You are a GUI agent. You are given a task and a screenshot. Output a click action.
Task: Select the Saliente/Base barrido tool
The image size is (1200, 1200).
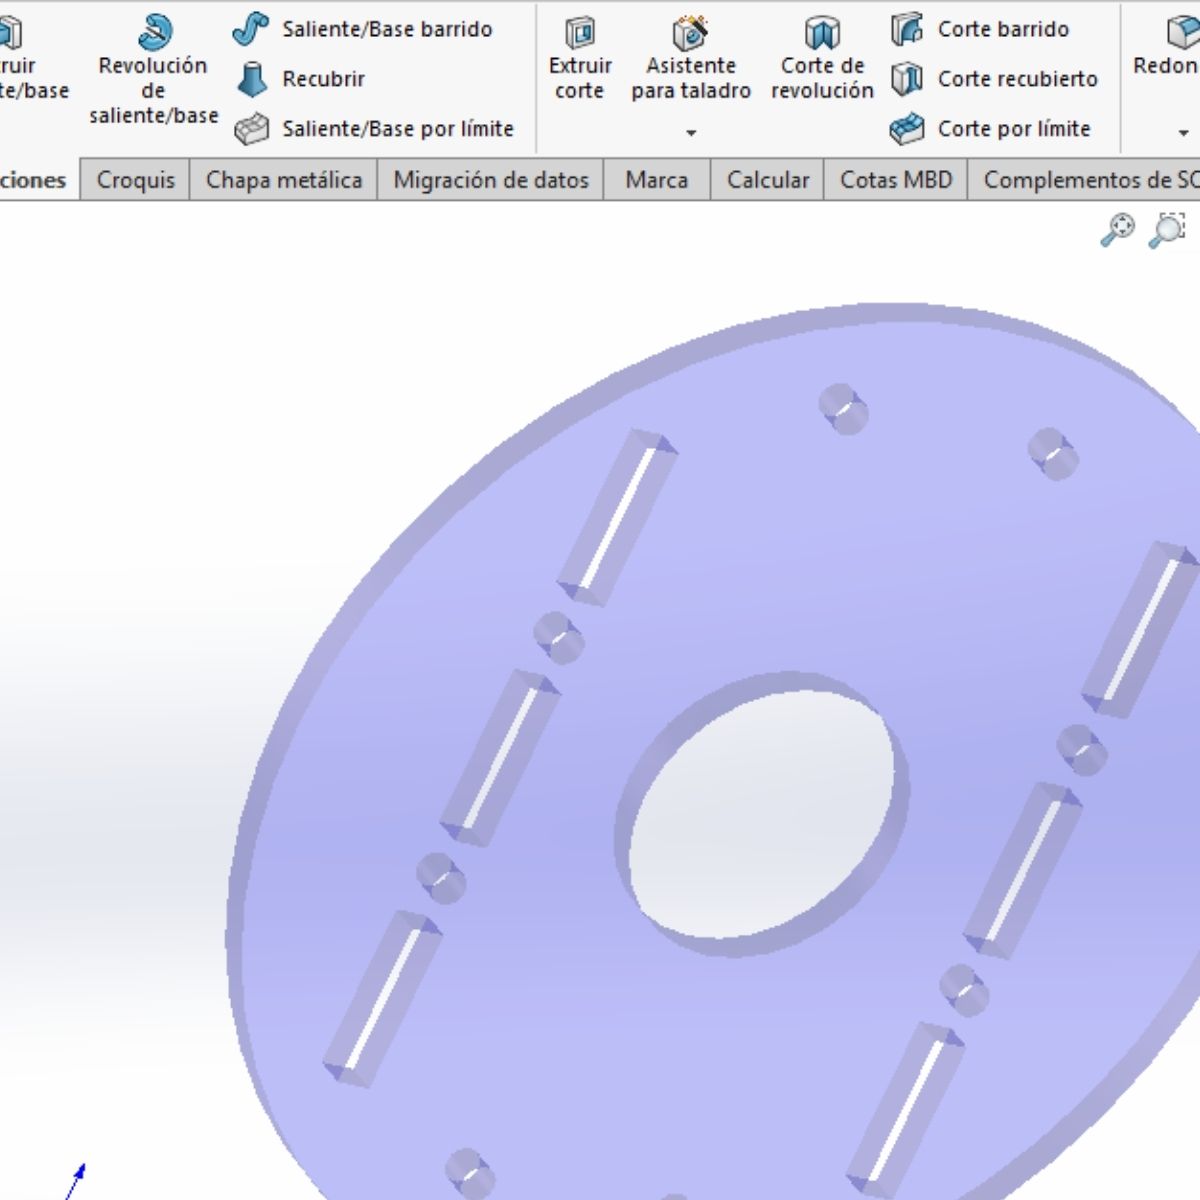[x=250, y=30]
